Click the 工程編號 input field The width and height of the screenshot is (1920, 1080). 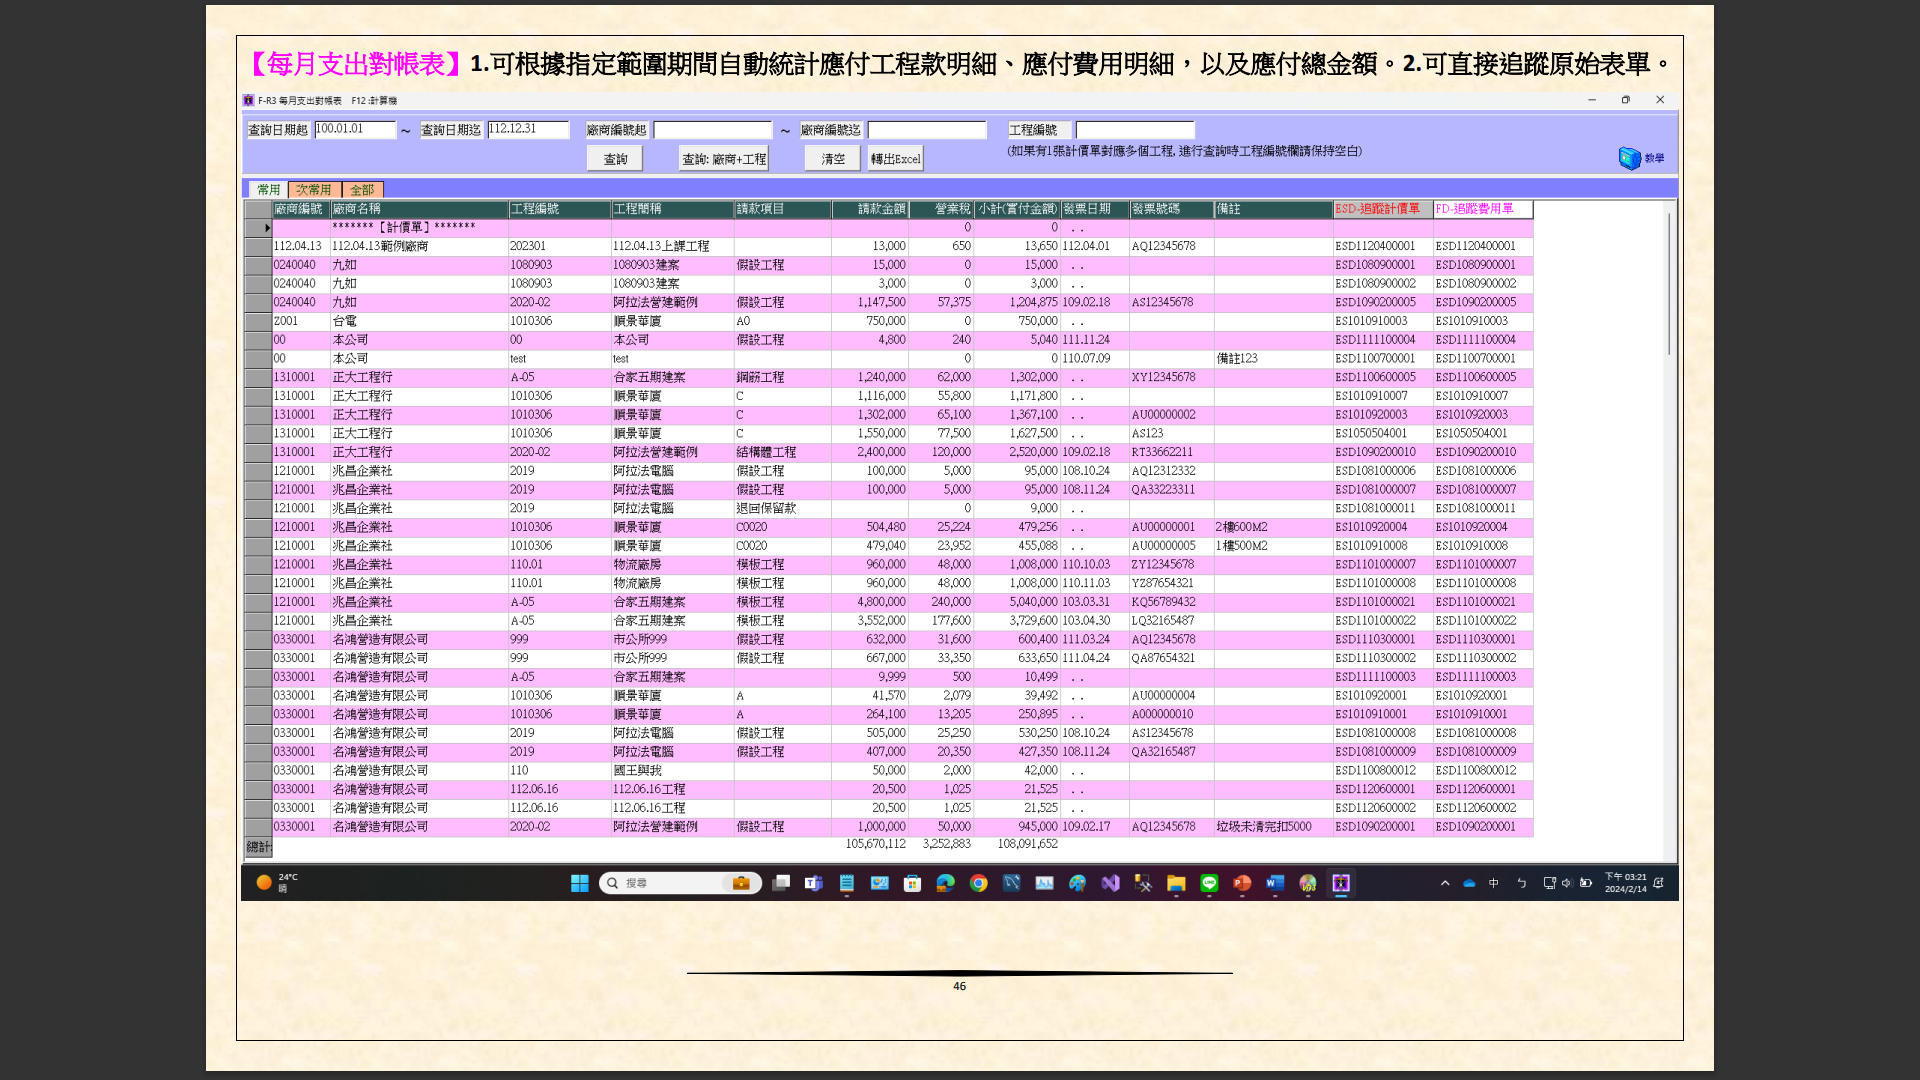point(1135,130)
